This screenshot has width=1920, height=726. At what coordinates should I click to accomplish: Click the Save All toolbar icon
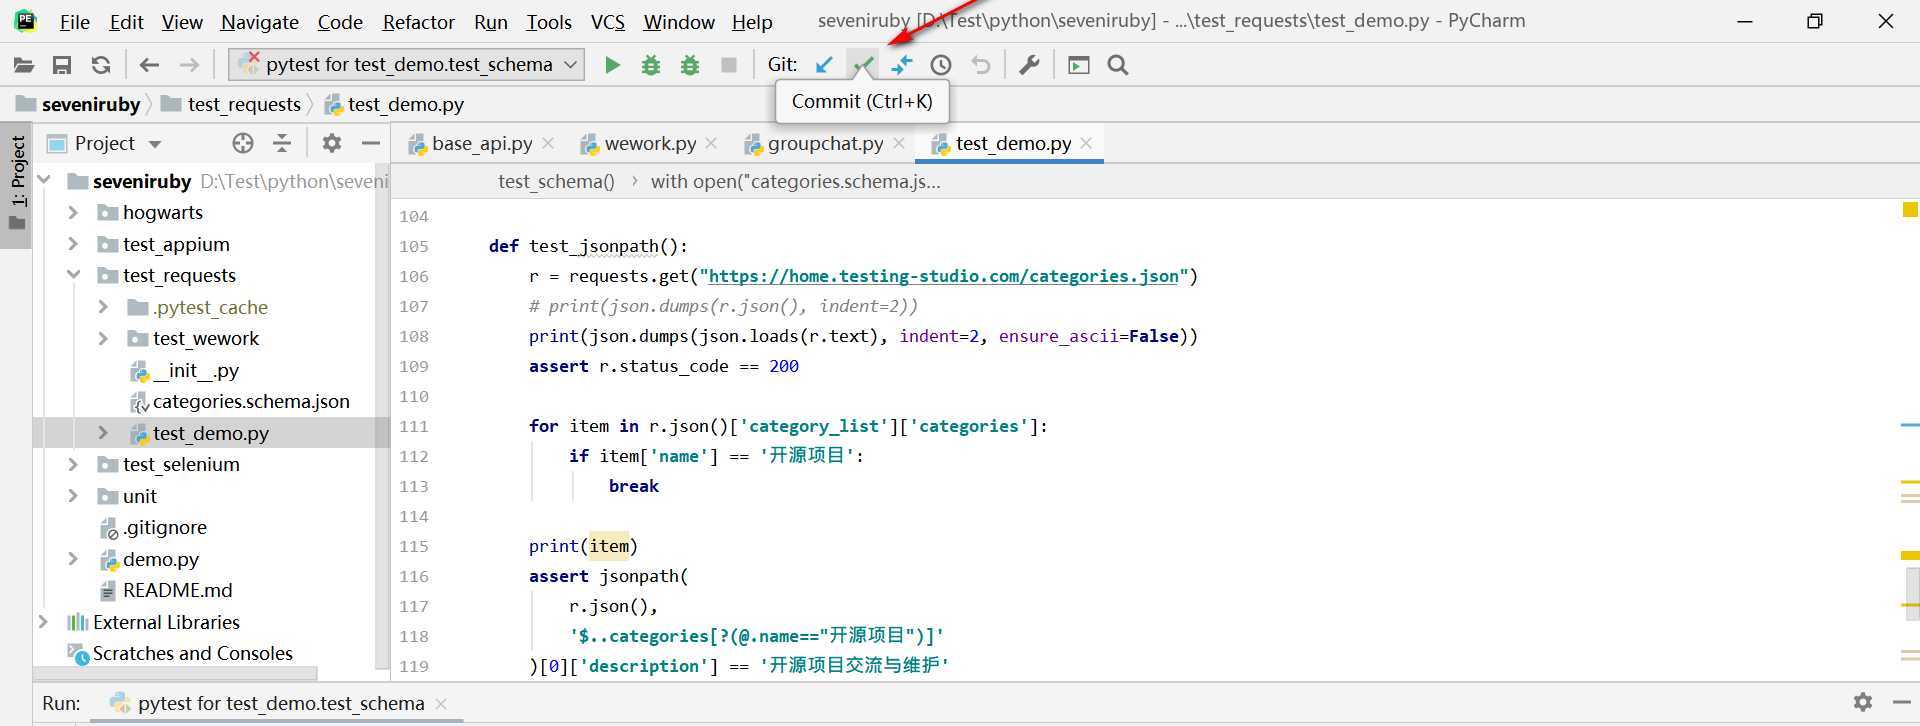click(62, 65)
